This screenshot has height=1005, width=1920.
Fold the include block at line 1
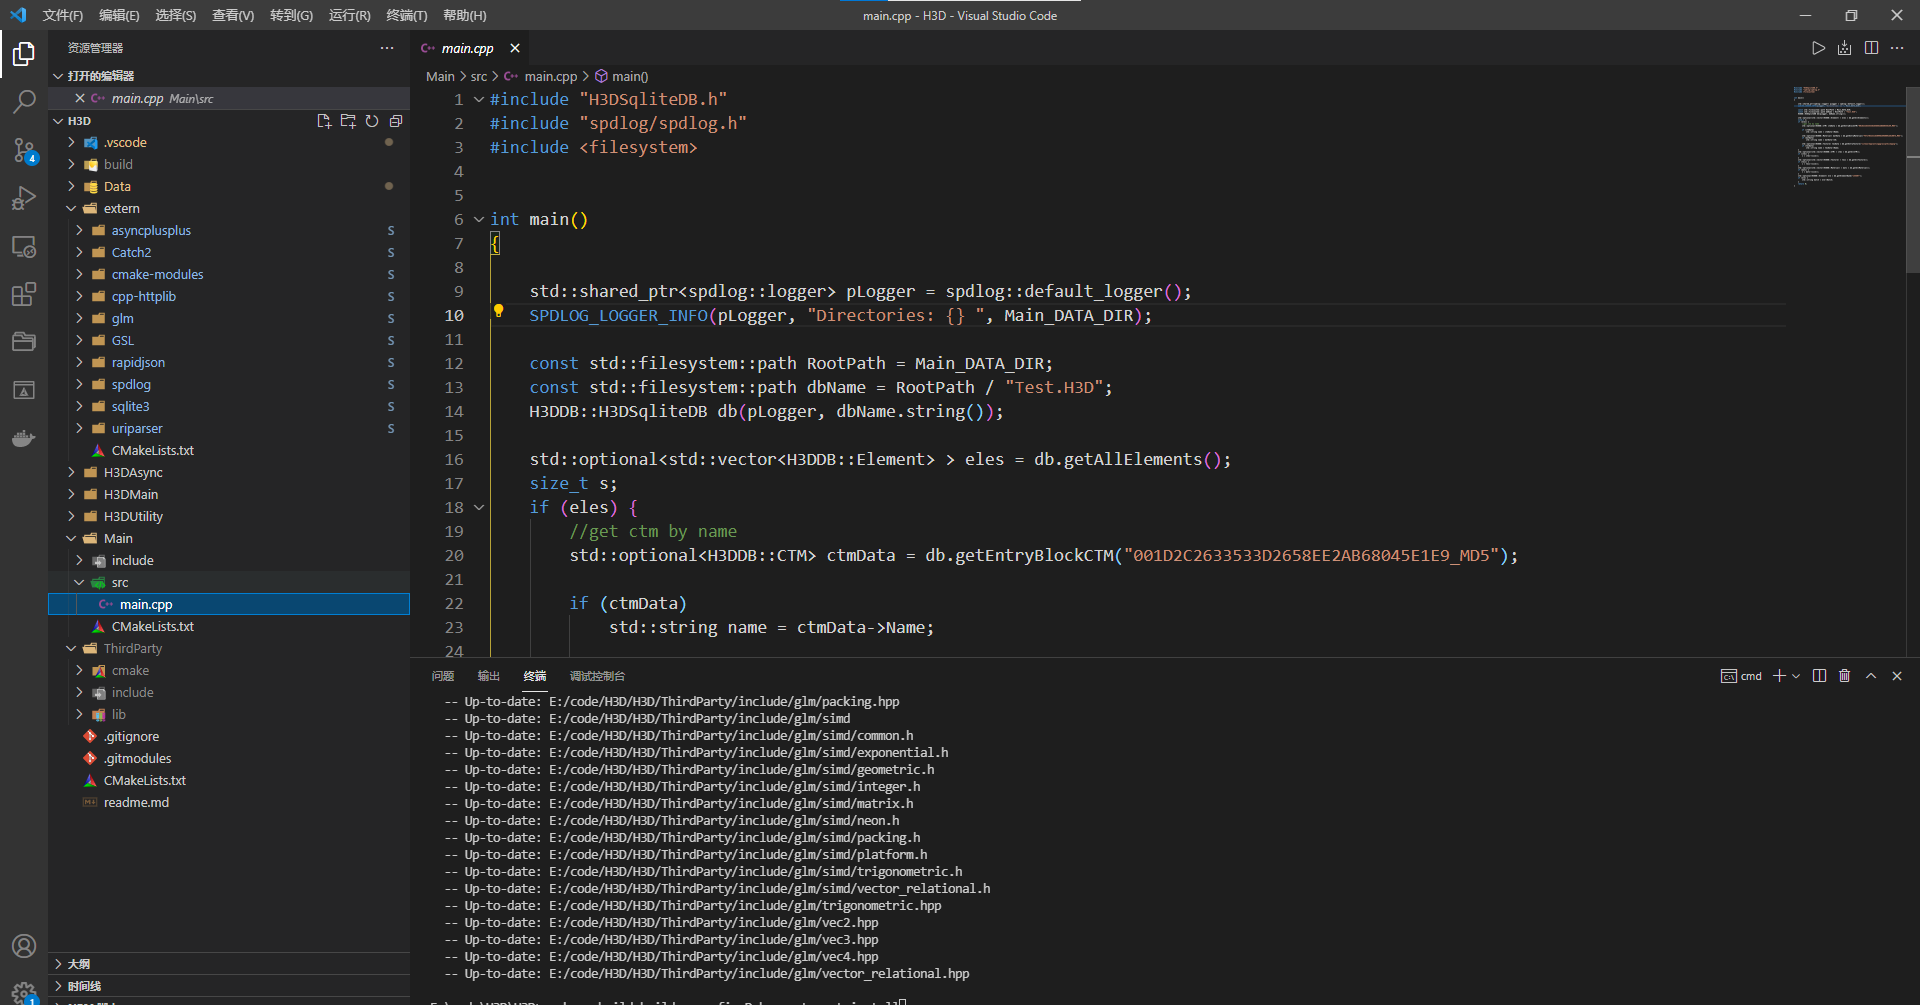tap(479, 99)
